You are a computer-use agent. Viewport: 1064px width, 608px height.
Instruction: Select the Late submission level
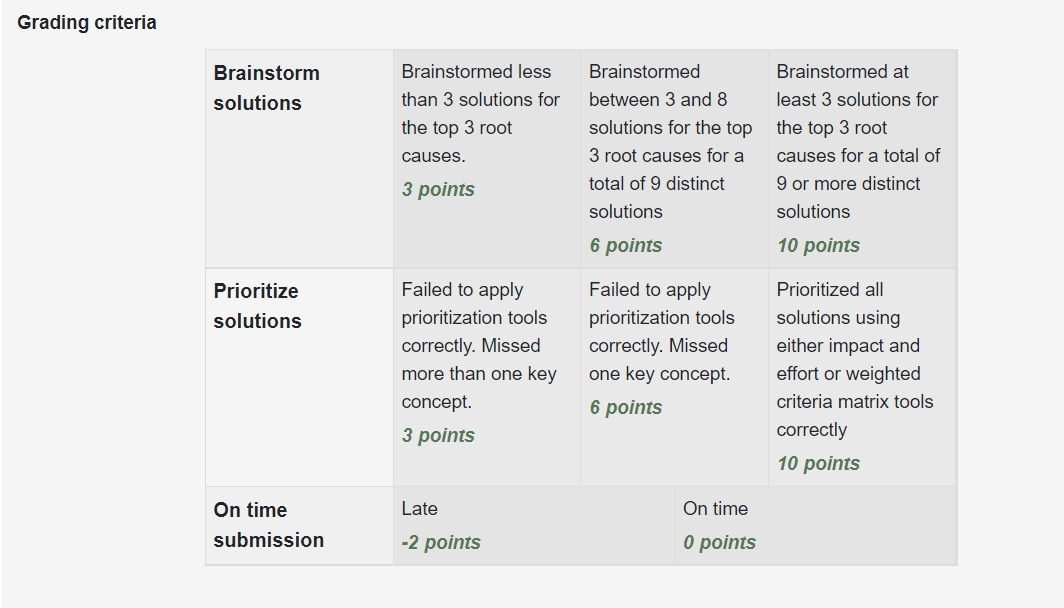point(533,525)
